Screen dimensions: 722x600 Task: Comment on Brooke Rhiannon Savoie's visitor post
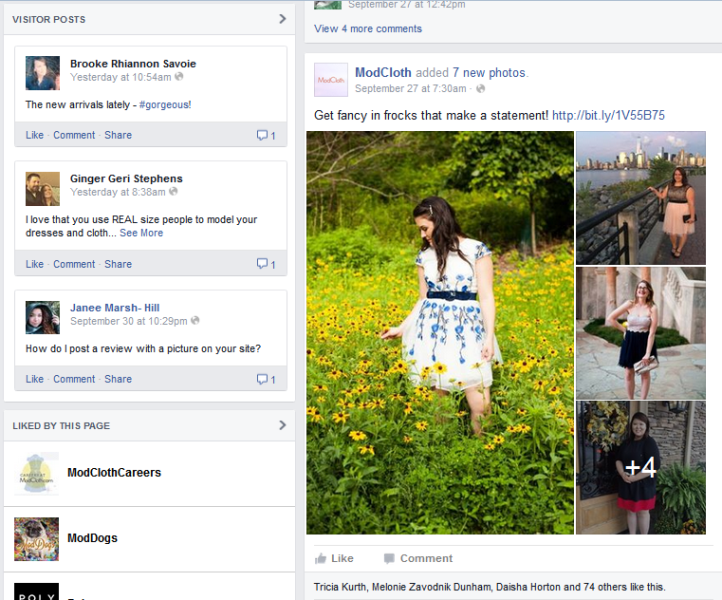coord(74,135)
